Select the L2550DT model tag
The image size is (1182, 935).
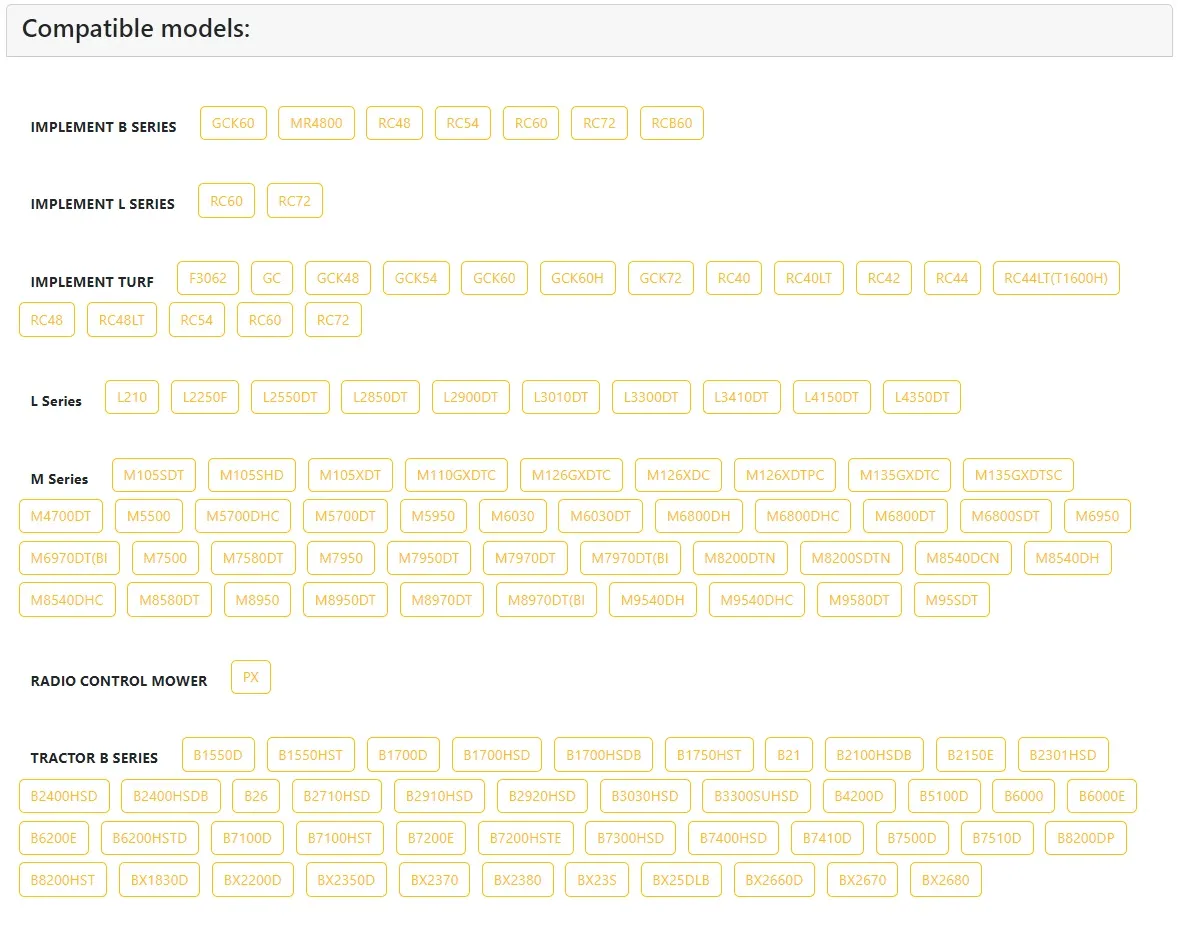tap(289, 397)
